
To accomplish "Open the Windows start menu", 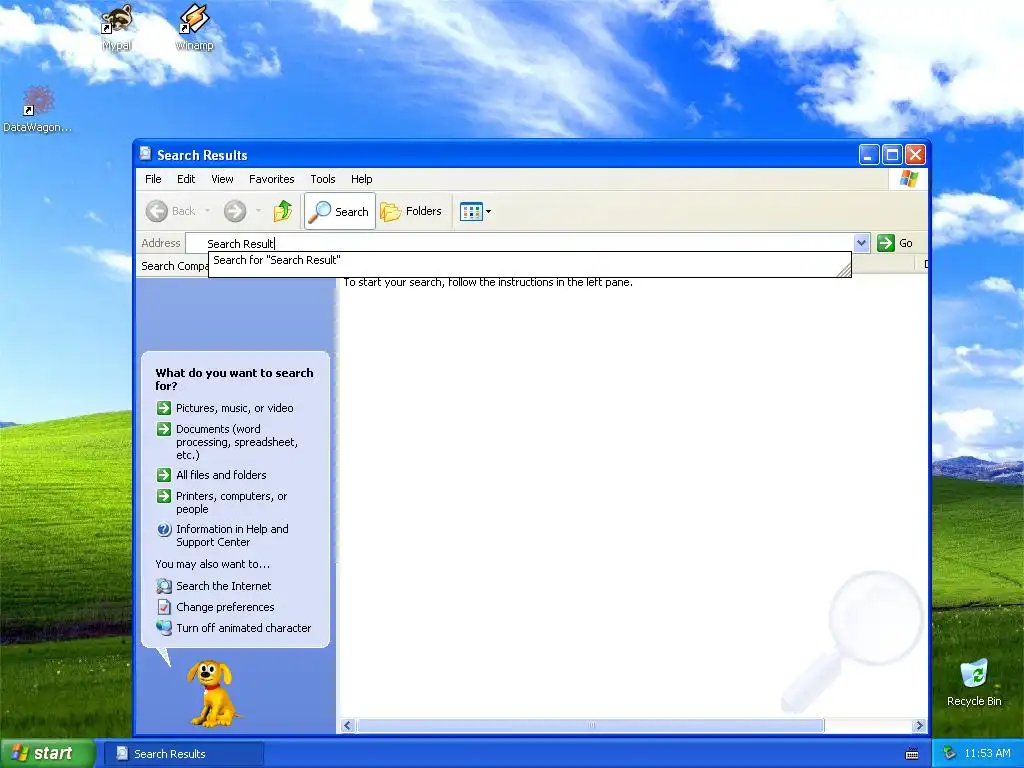I will pos(46,753).
